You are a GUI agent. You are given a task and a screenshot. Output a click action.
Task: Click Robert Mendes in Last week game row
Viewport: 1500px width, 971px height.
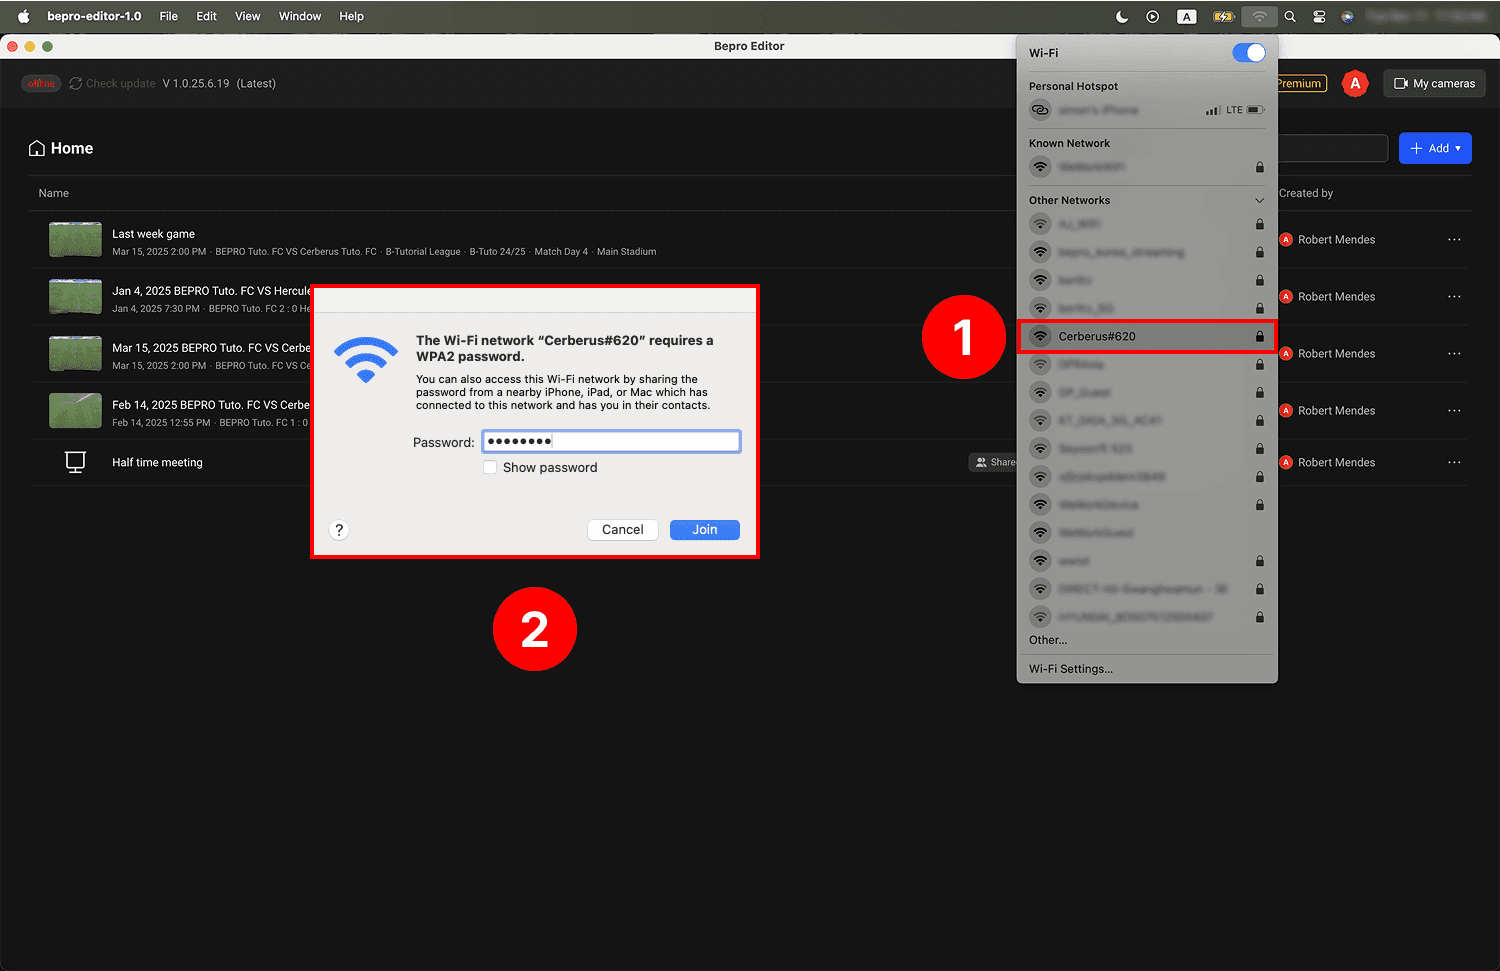tap(1336, 240)
